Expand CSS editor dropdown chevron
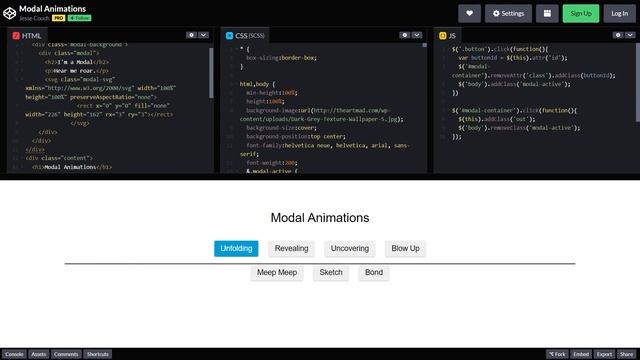This screenshot has width=640, height=360. coord(417,35)
